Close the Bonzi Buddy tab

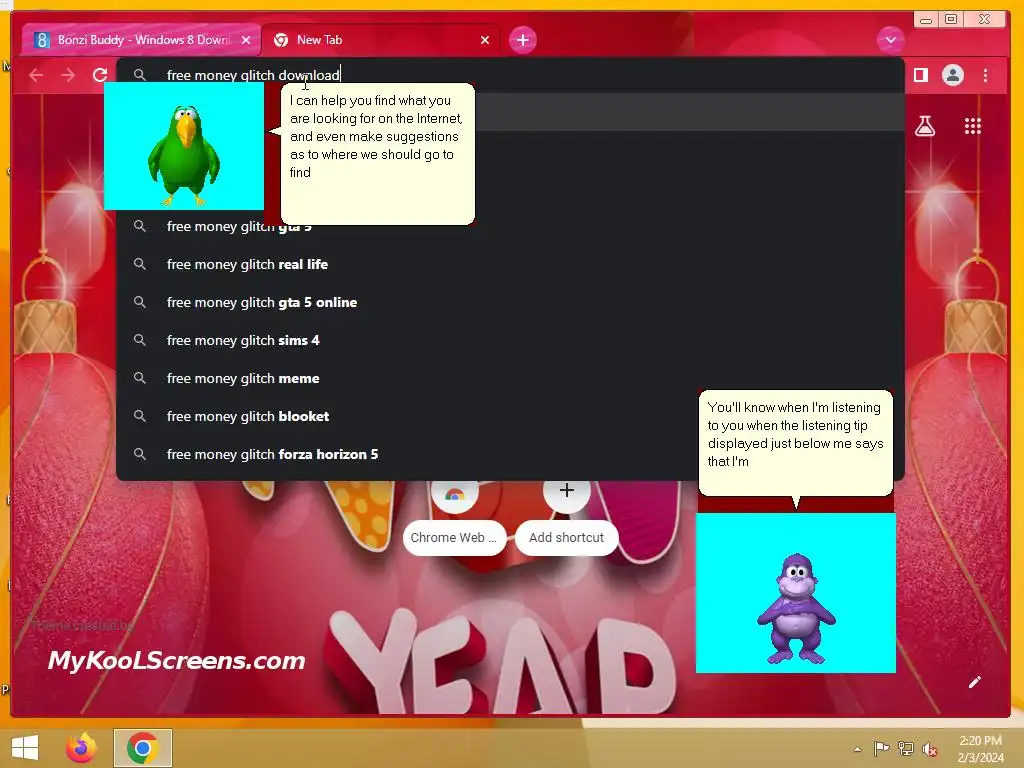pos(246,40)
